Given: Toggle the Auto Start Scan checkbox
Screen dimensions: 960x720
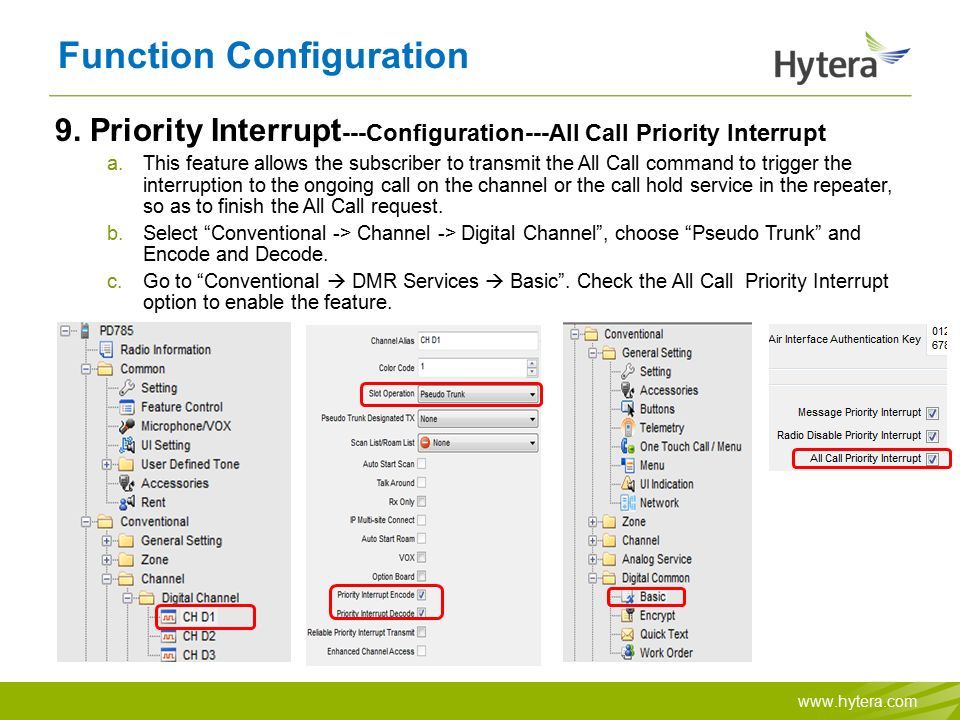Looking at the screenshot, I should [421, 464].
